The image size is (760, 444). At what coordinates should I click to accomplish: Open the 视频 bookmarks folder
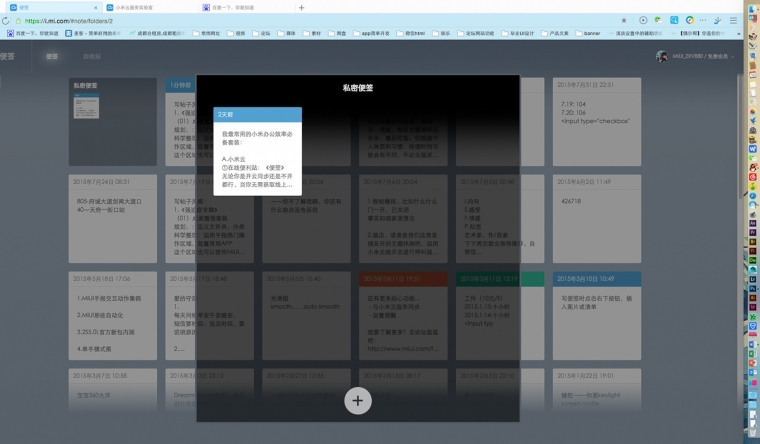click(236, 33)
